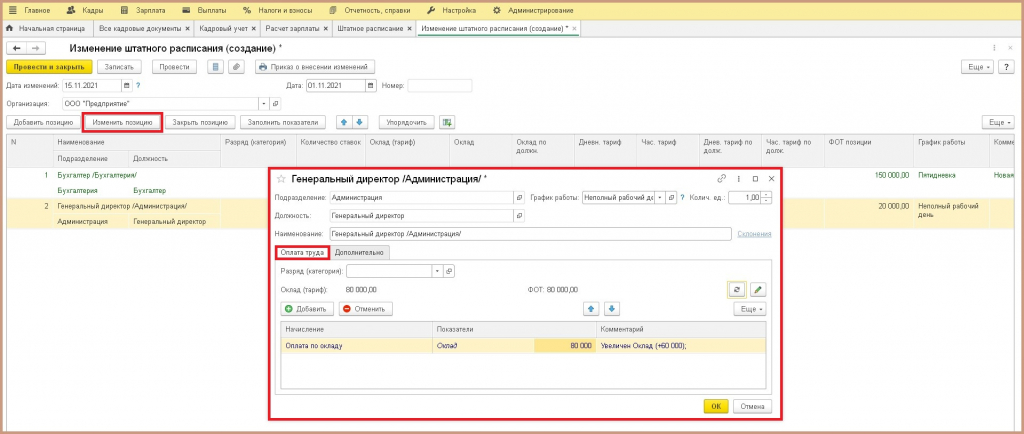Screen dimensions: 1024x434
Task: Click Добавить позицию button
Action: (x=43, y=122)
